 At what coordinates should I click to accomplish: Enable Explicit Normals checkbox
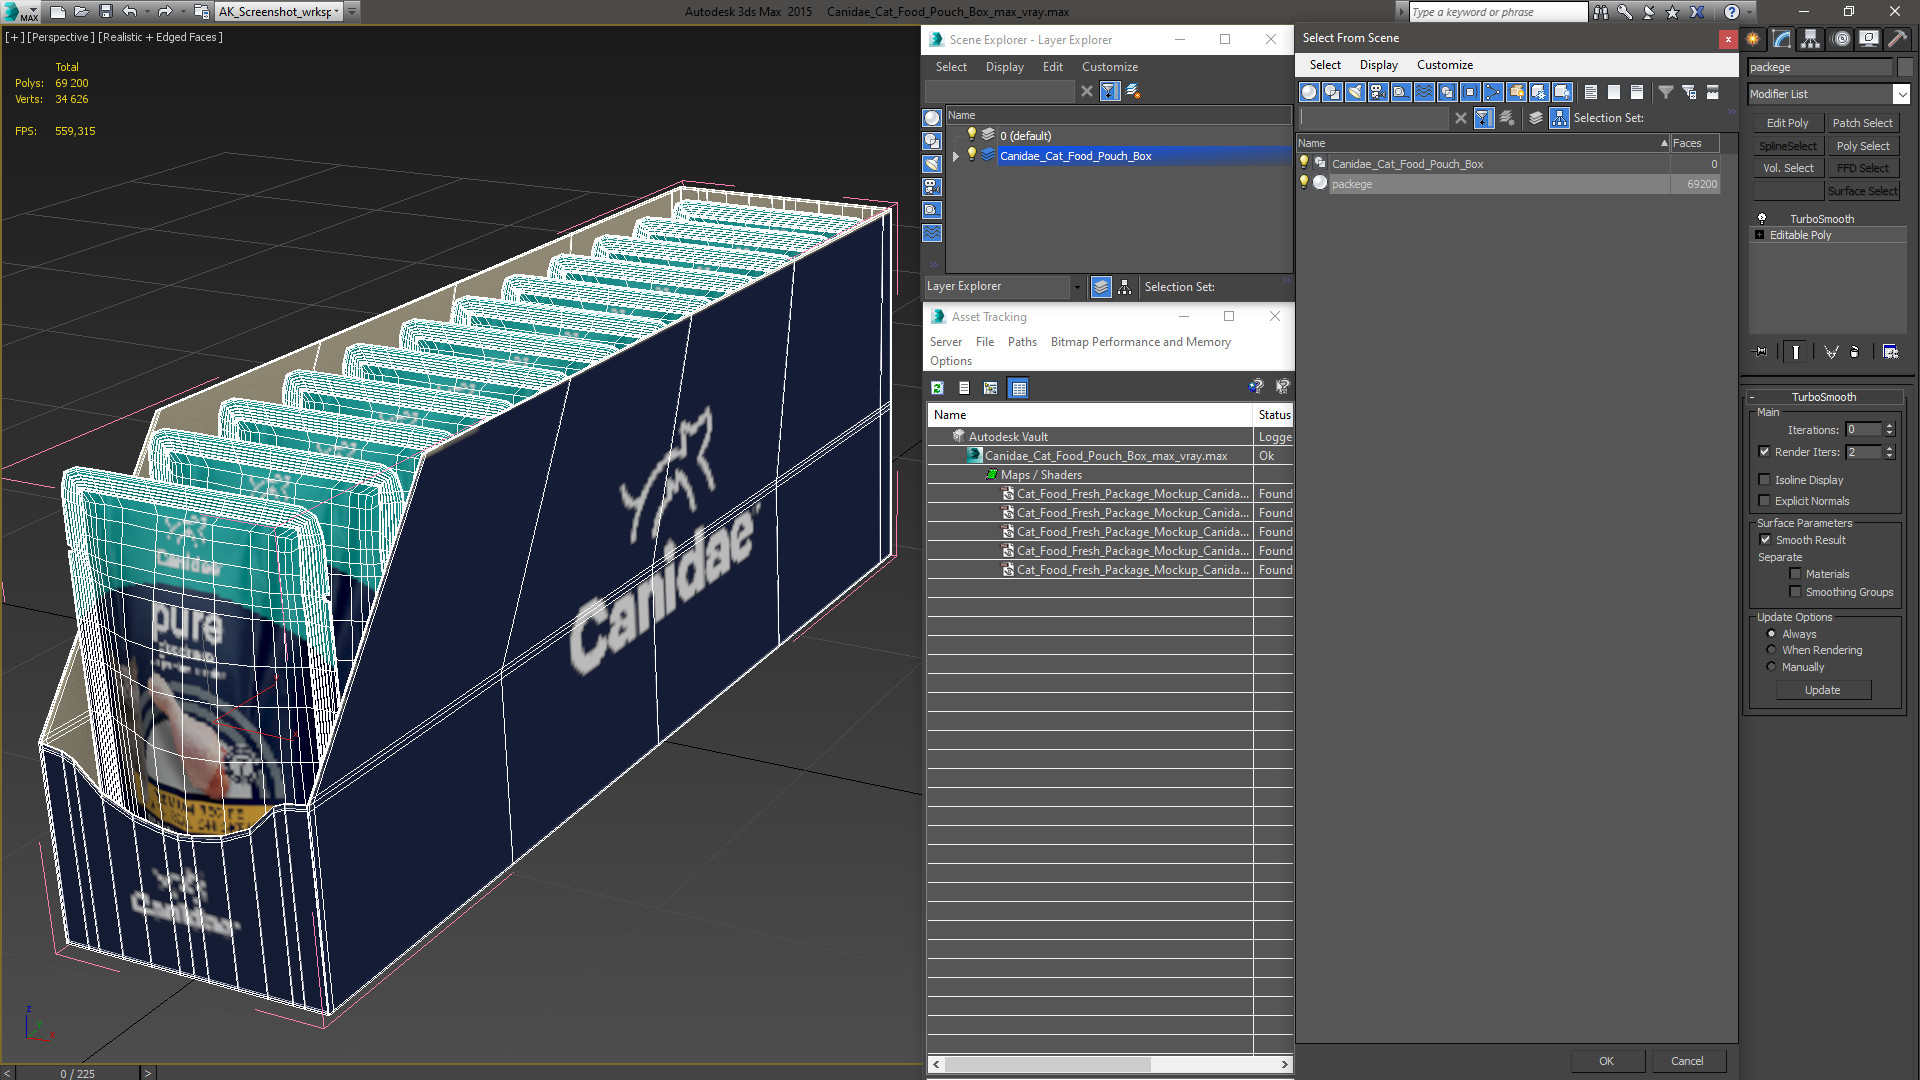click(1765, 501)
